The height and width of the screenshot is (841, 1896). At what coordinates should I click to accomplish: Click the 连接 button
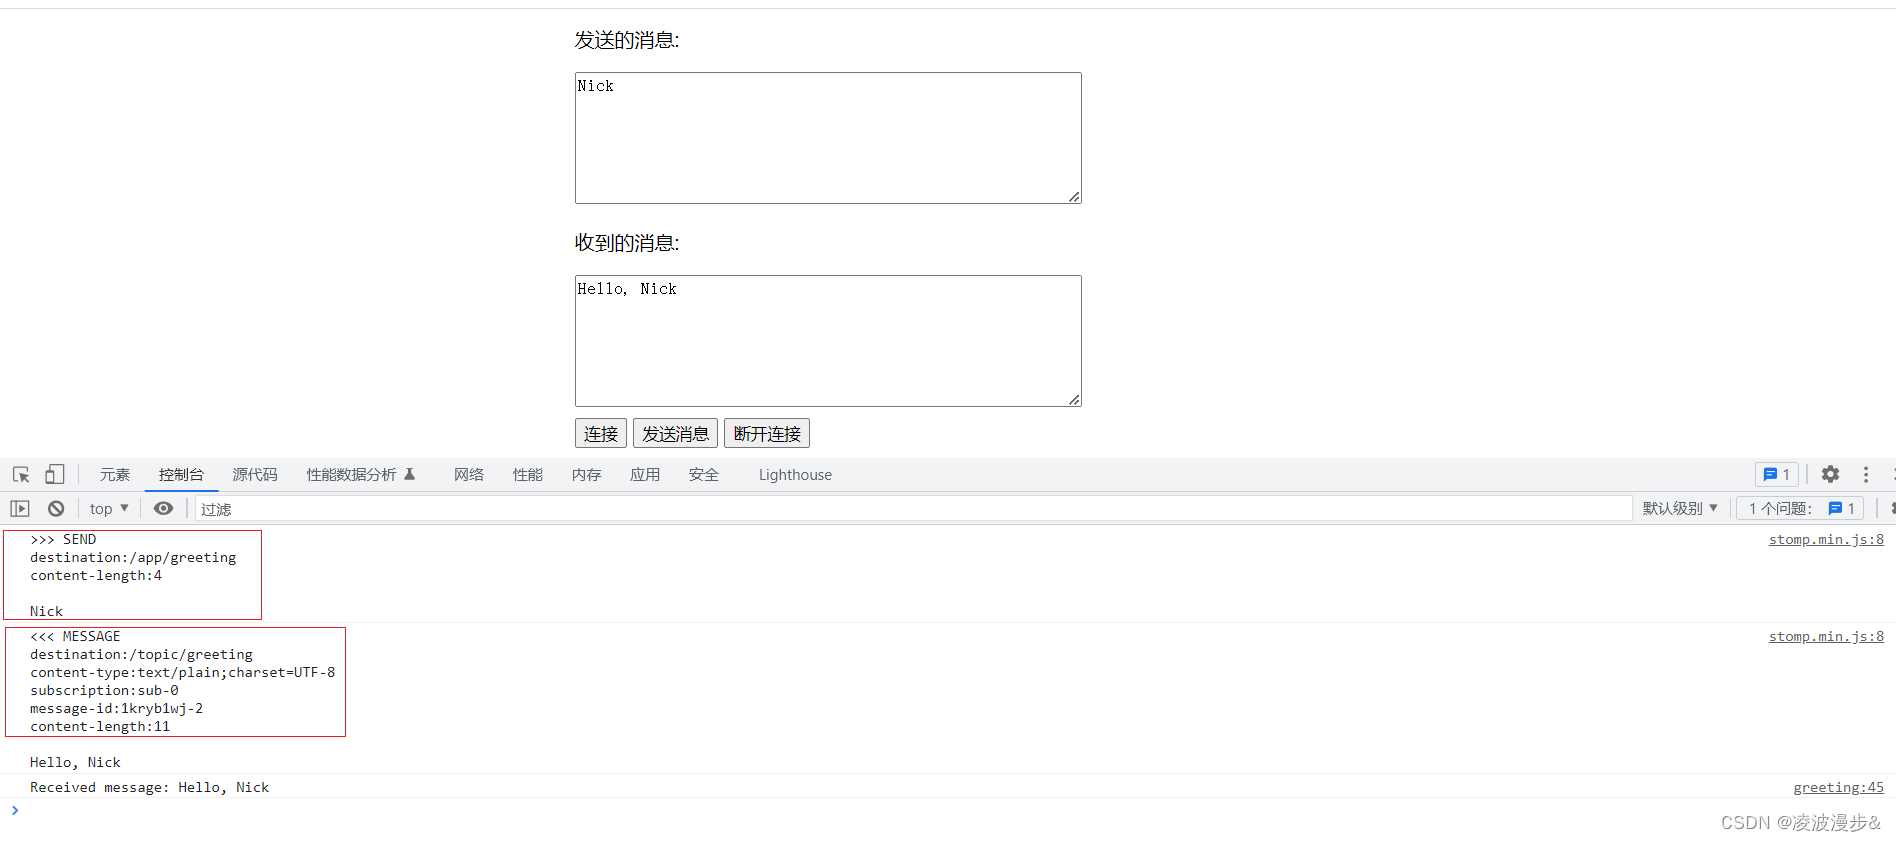[601, 433]
